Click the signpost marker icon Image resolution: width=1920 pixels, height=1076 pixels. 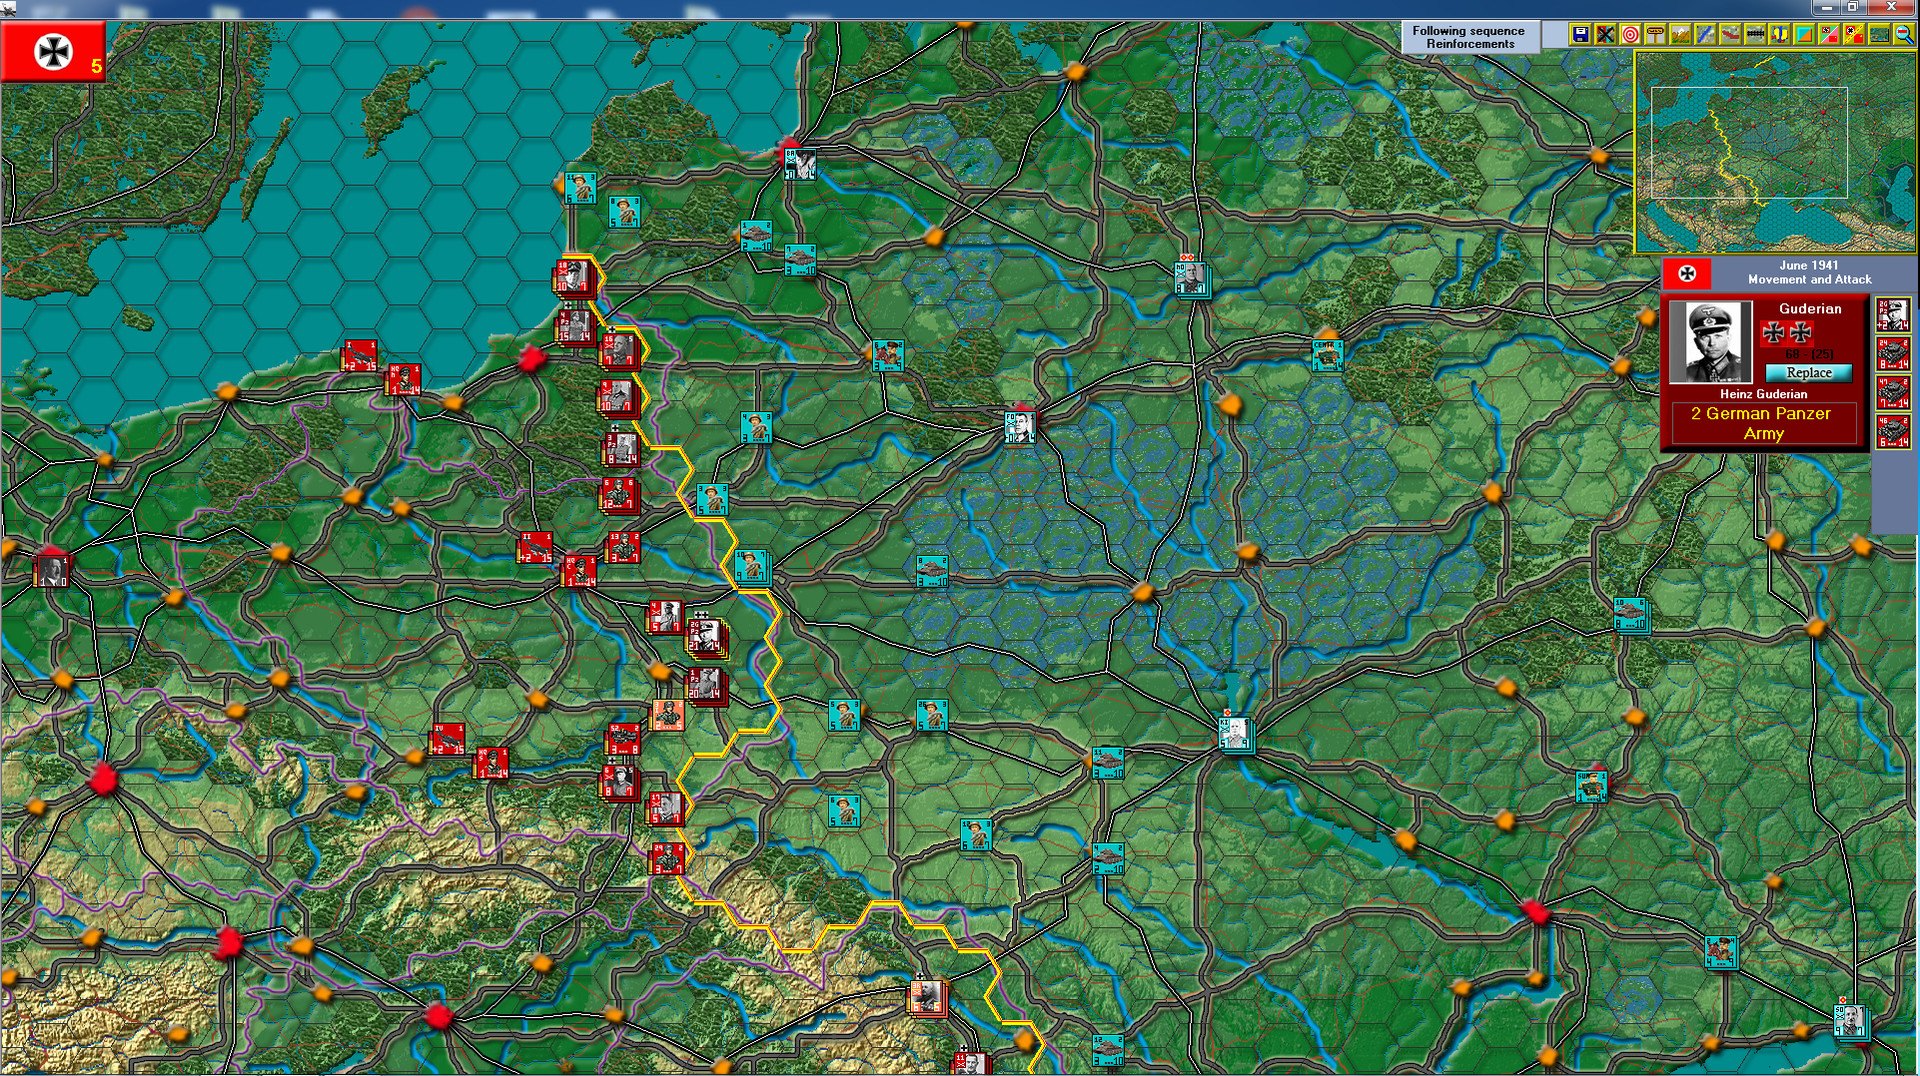pyautogui.click(x=1654, y=35)
